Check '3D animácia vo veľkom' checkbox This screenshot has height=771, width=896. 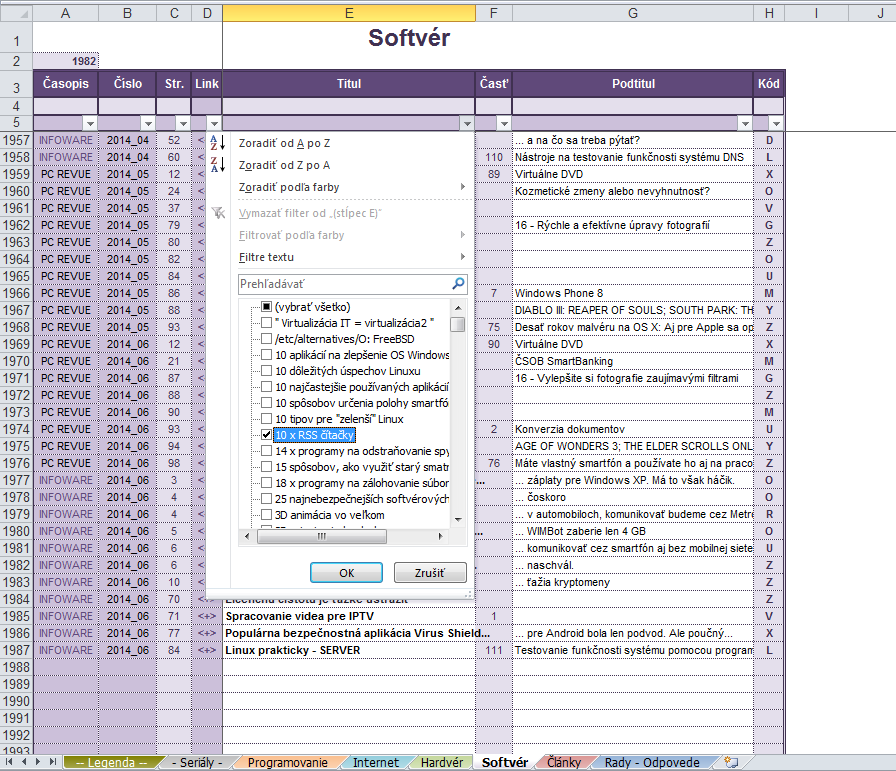click(266, 515)
